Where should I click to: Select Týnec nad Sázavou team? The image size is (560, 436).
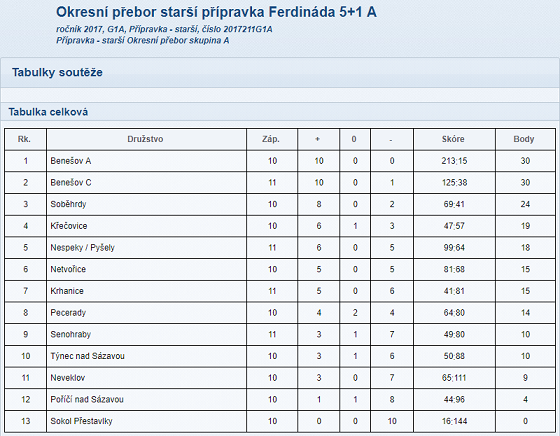(x=88, y=356)
